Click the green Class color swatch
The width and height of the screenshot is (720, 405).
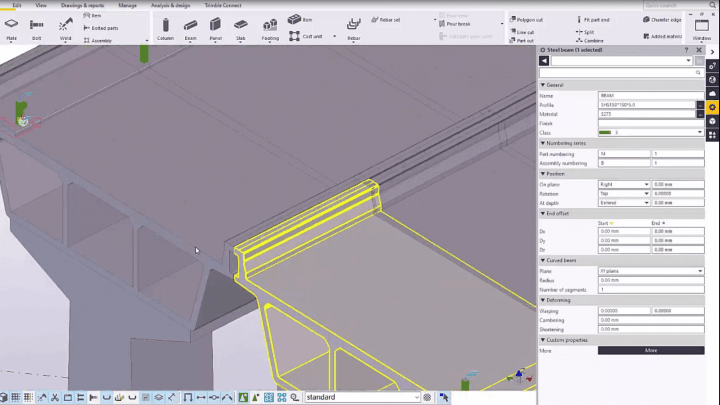click(605, 132)
